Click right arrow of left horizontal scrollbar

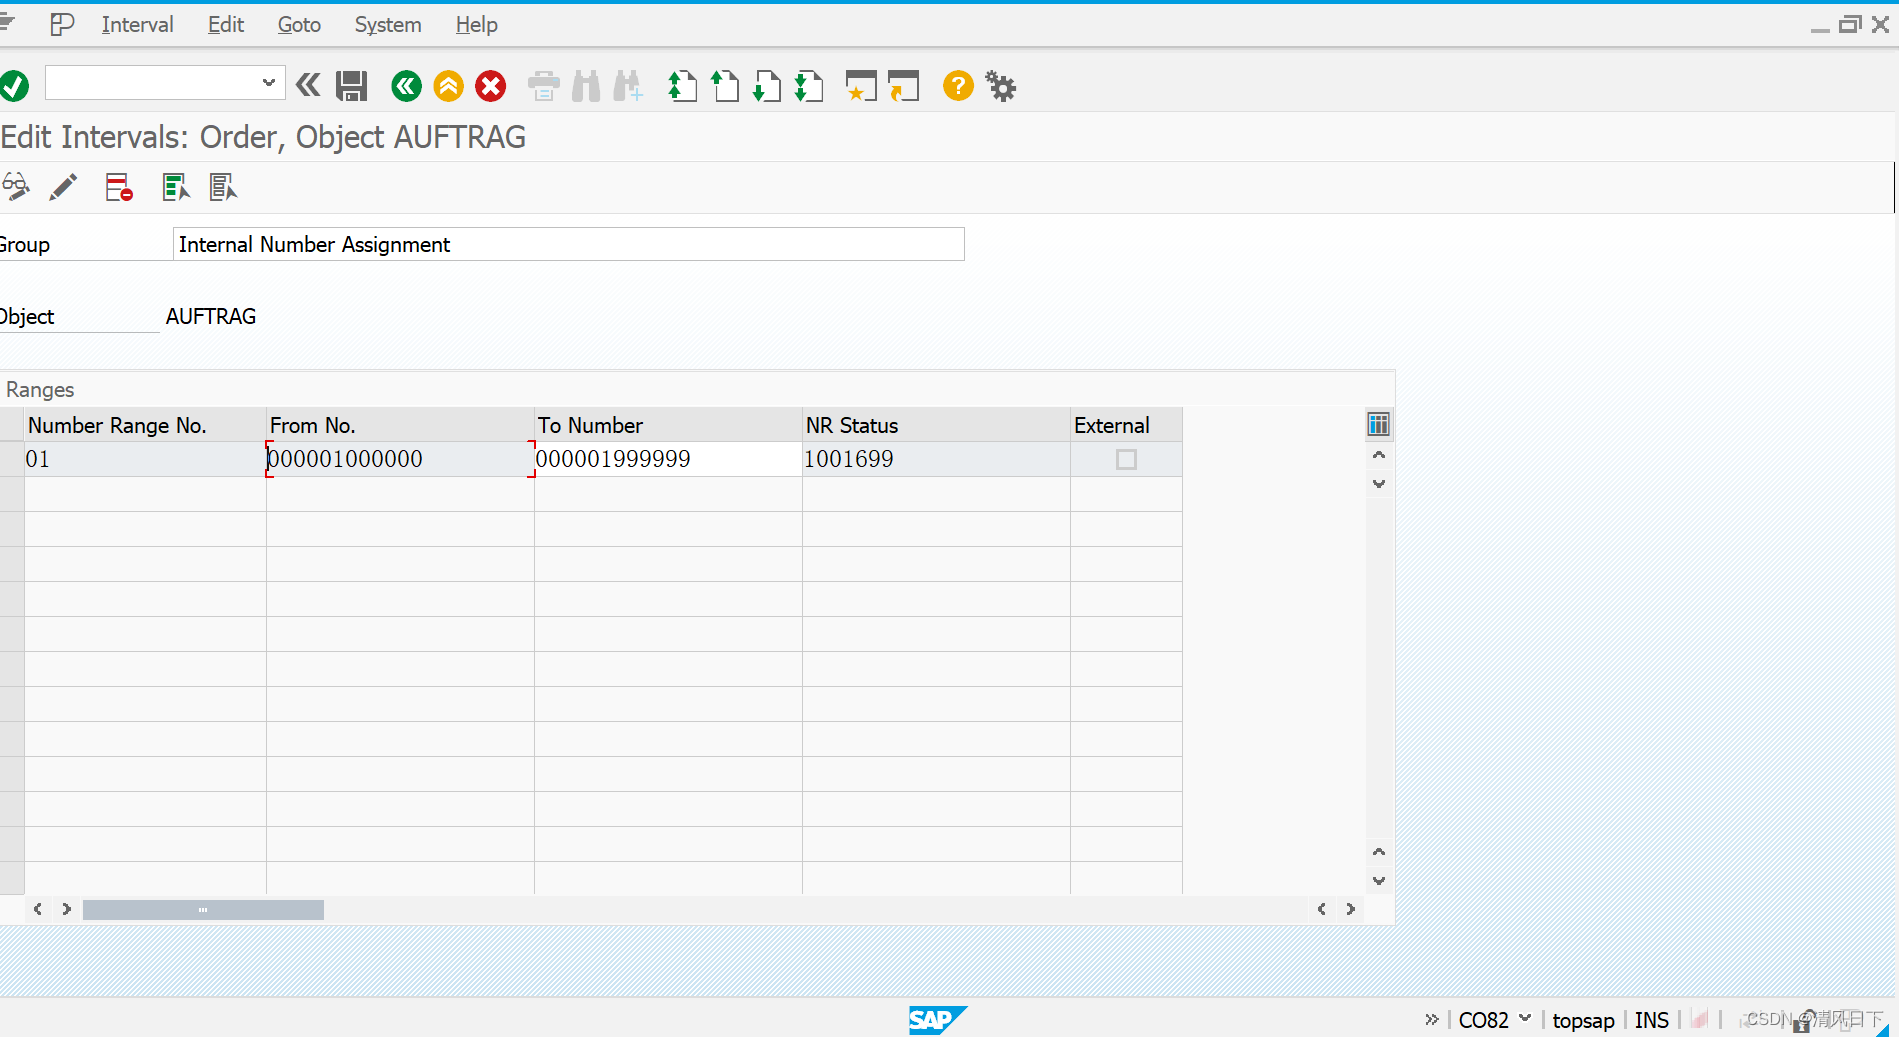coord(67,909)
